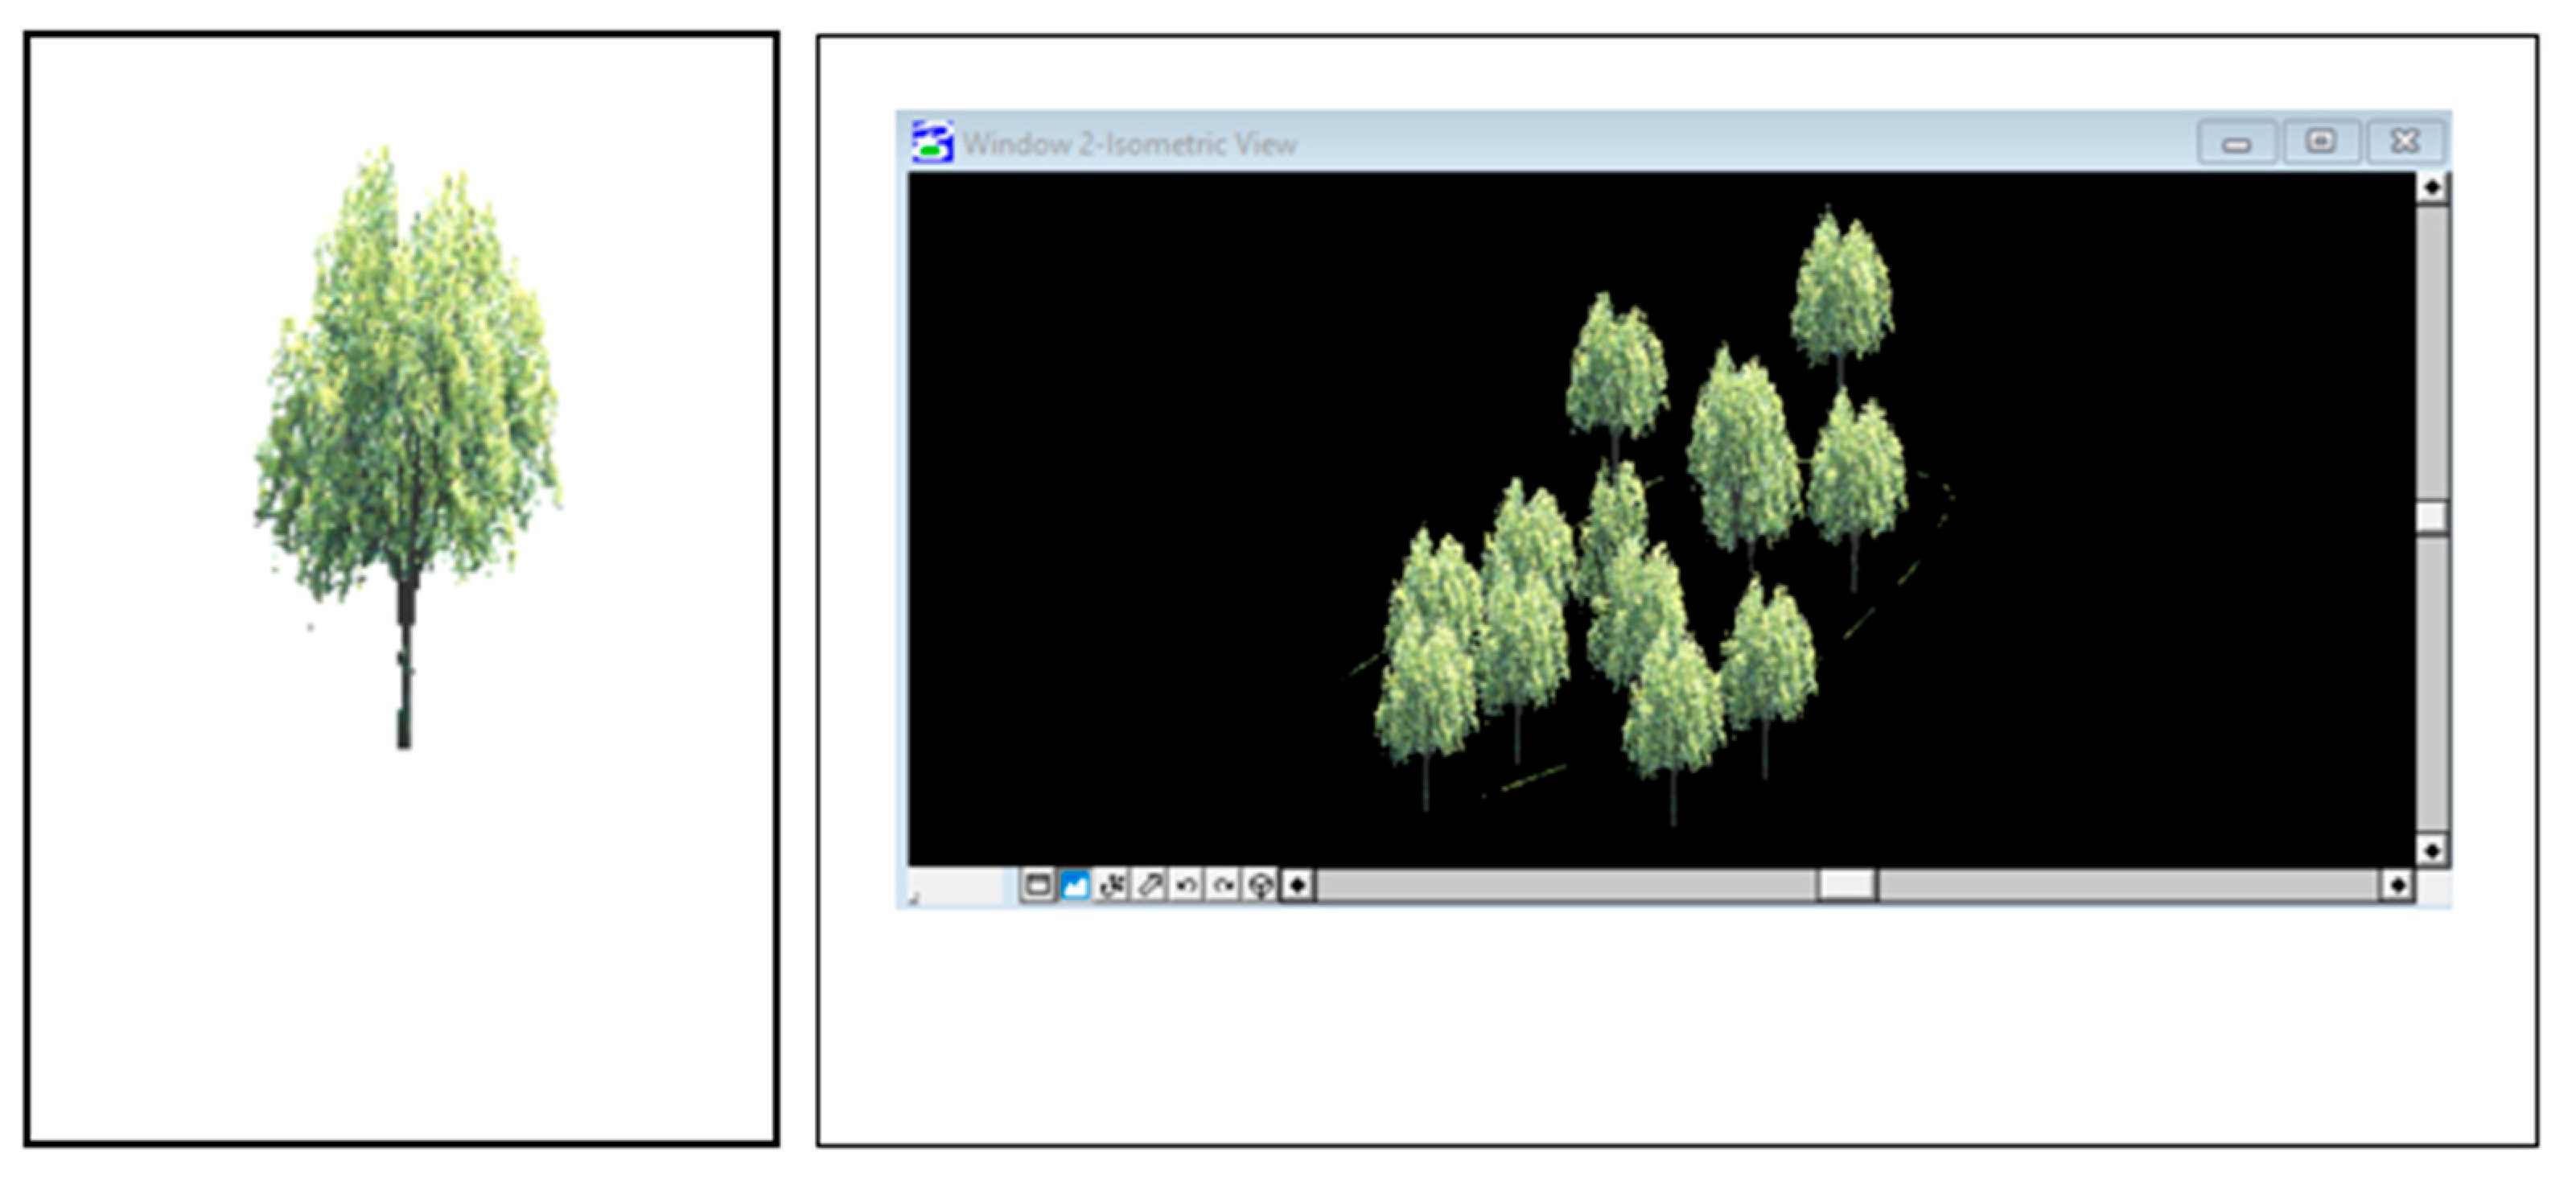The height and width of the screenshot is (1185, 2576).
Task: Click the horizontal scrollbar right arrow
Action: click(2397, 885)
